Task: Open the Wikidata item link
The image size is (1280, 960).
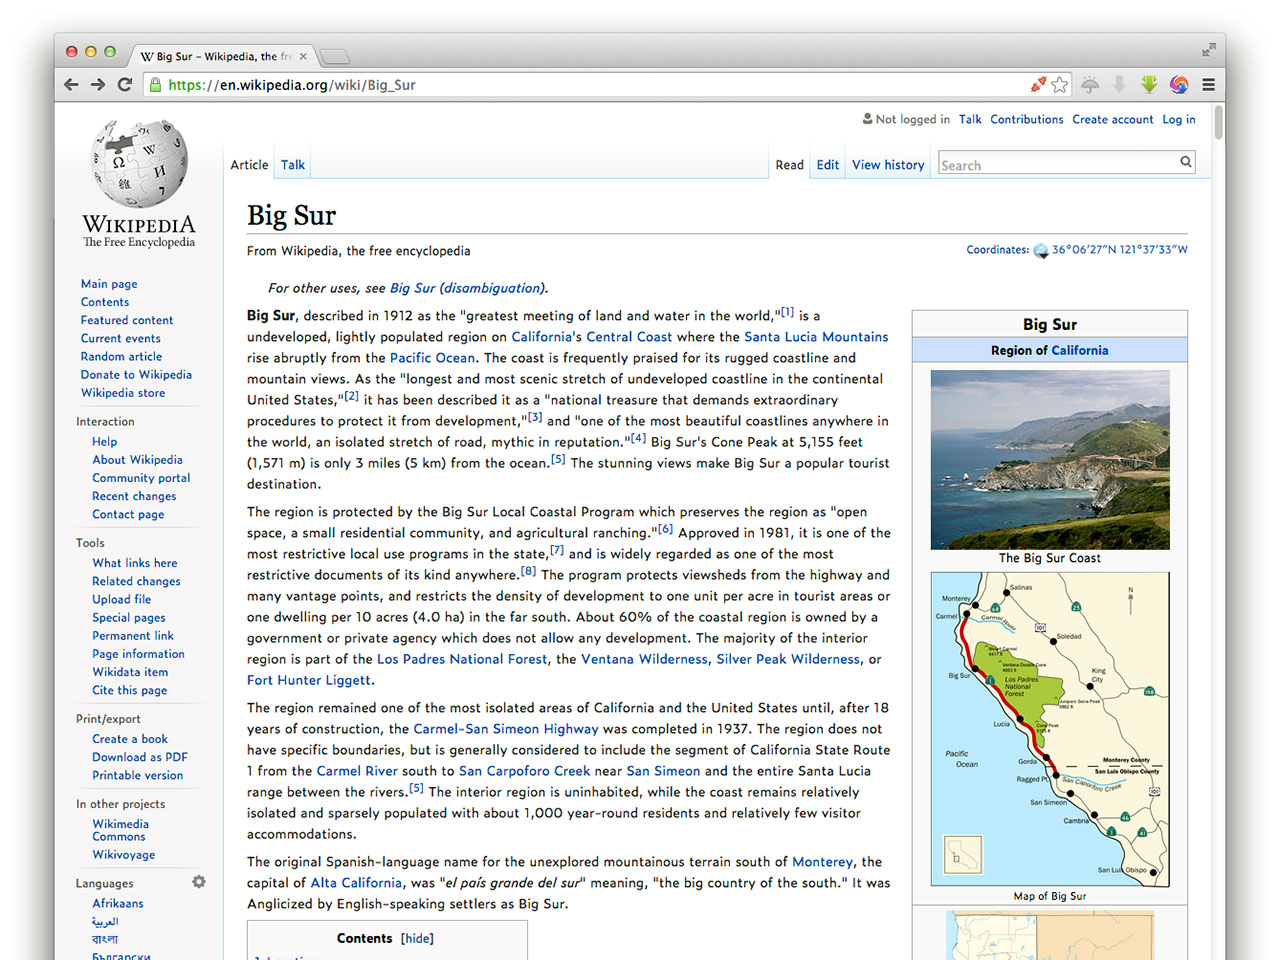Action: point(130,672)
